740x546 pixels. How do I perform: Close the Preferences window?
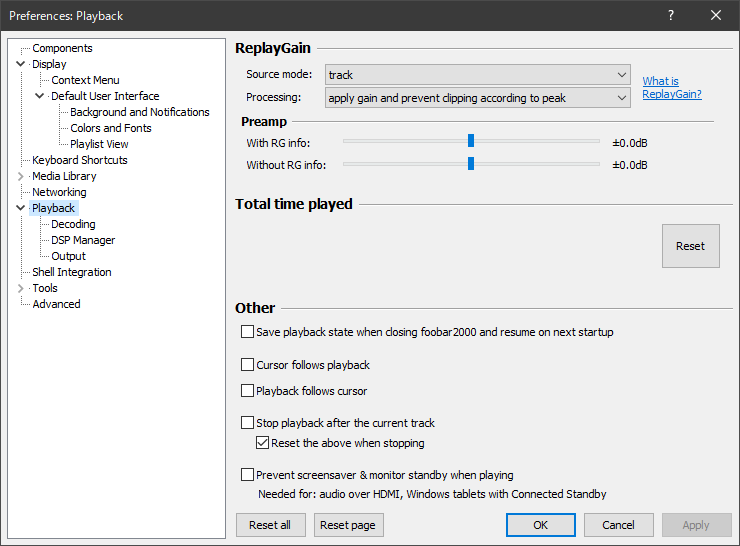[715, 16]
